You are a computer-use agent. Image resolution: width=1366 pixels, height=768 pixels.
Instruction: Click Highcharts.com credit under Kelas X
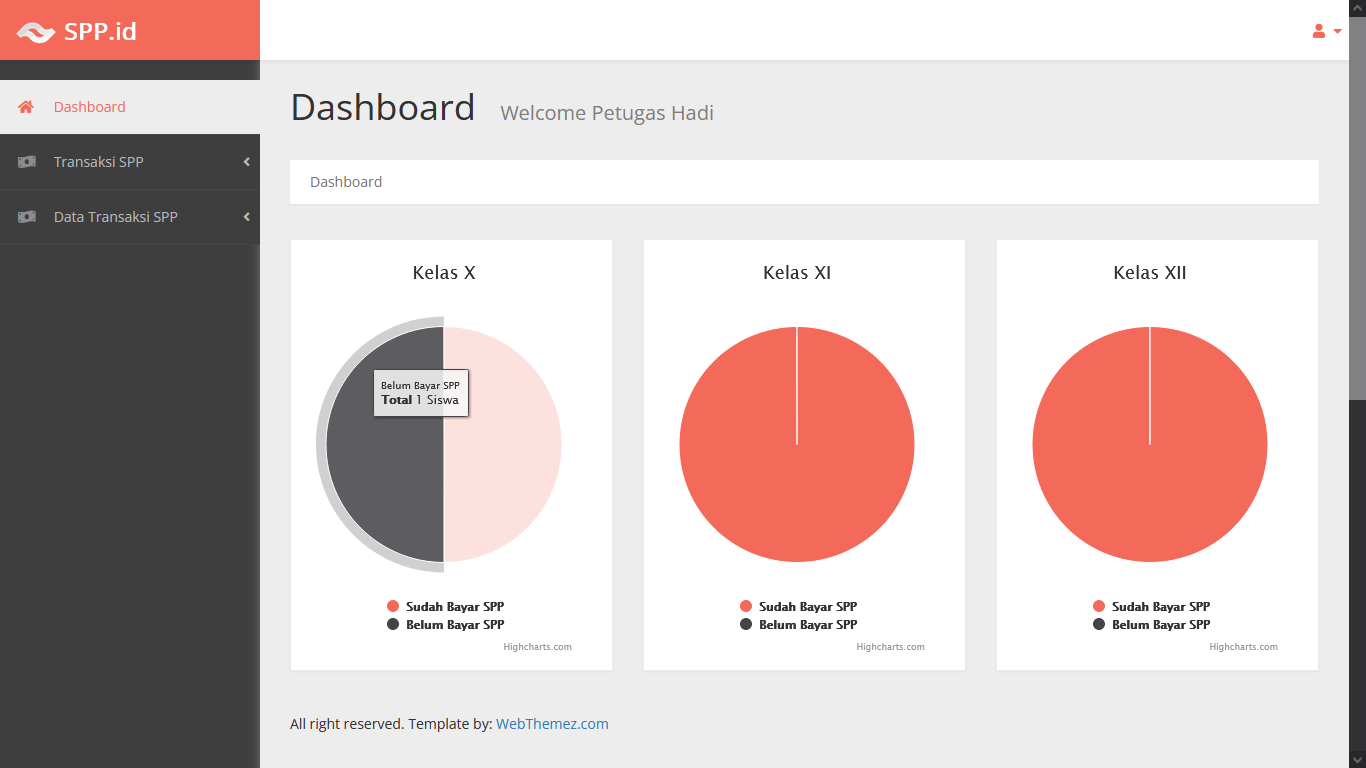click(537, 647)
